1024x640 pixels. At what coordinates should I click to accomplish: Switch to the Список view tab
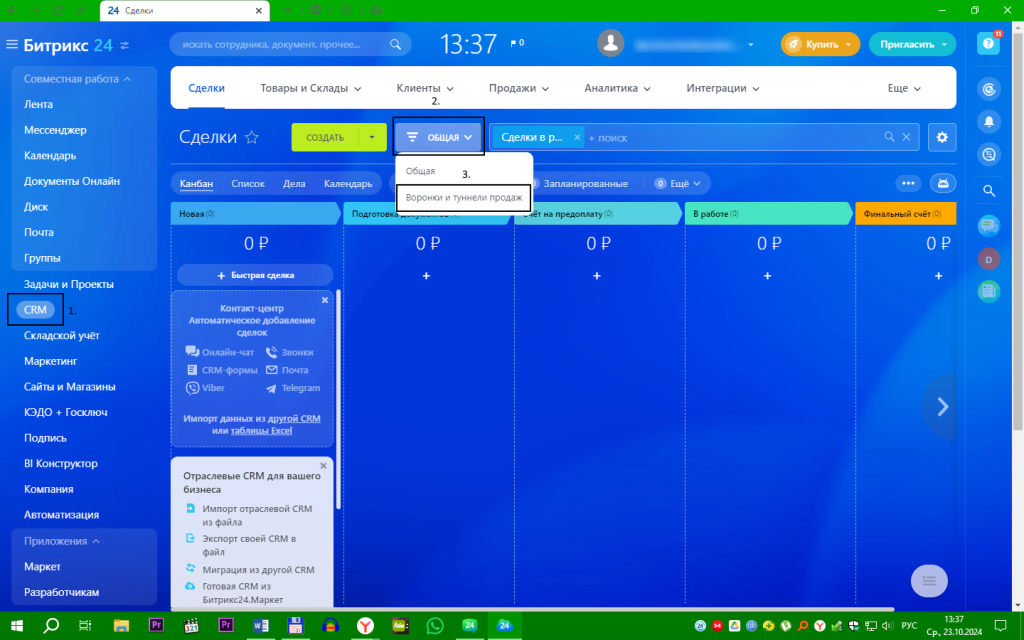pyautogui.click(x=248, y=184)
